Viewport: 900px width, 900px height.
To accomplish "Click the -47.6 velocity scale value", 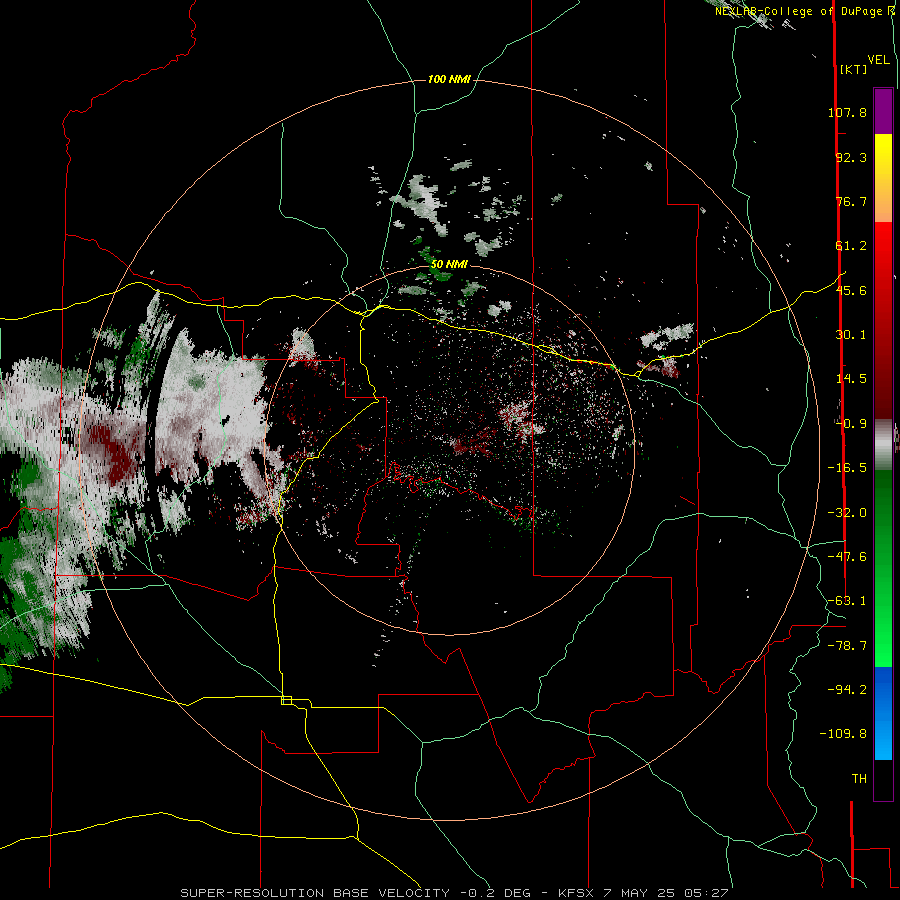I will point(847,557).
